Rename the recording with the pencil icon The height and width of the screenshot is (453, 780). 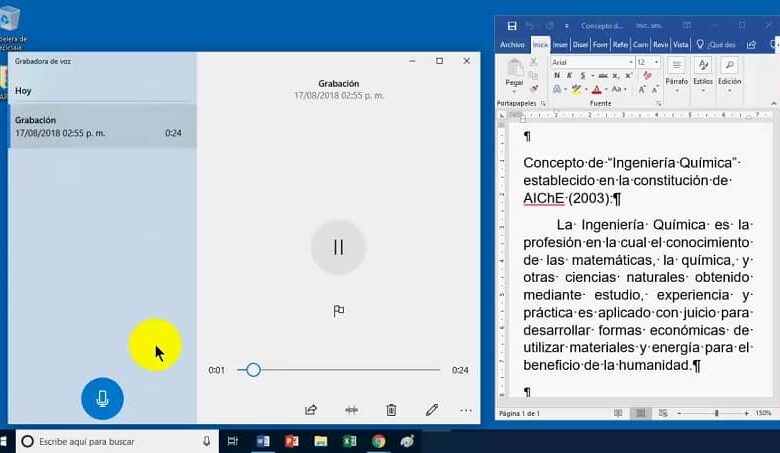[x=432, y=410]
